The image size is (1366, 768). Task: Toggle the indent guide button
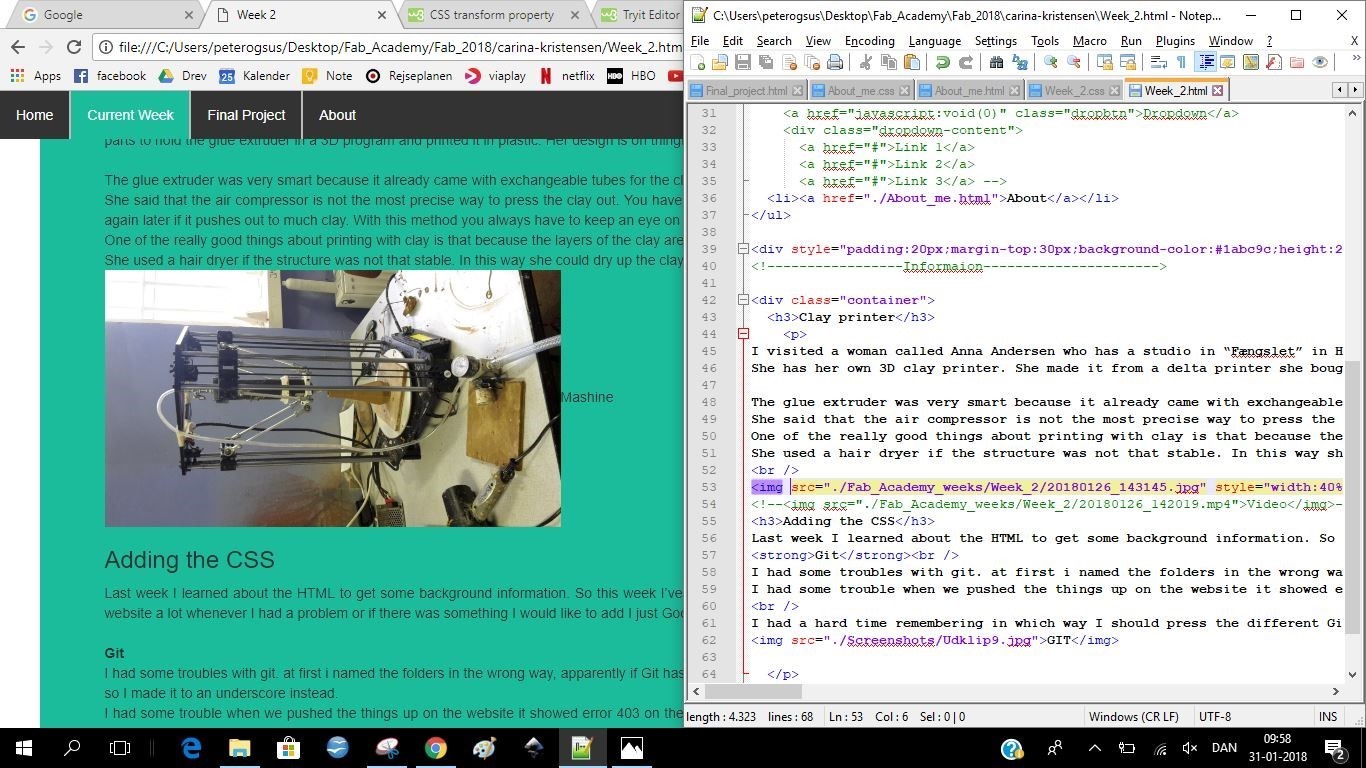[1206, 62]
